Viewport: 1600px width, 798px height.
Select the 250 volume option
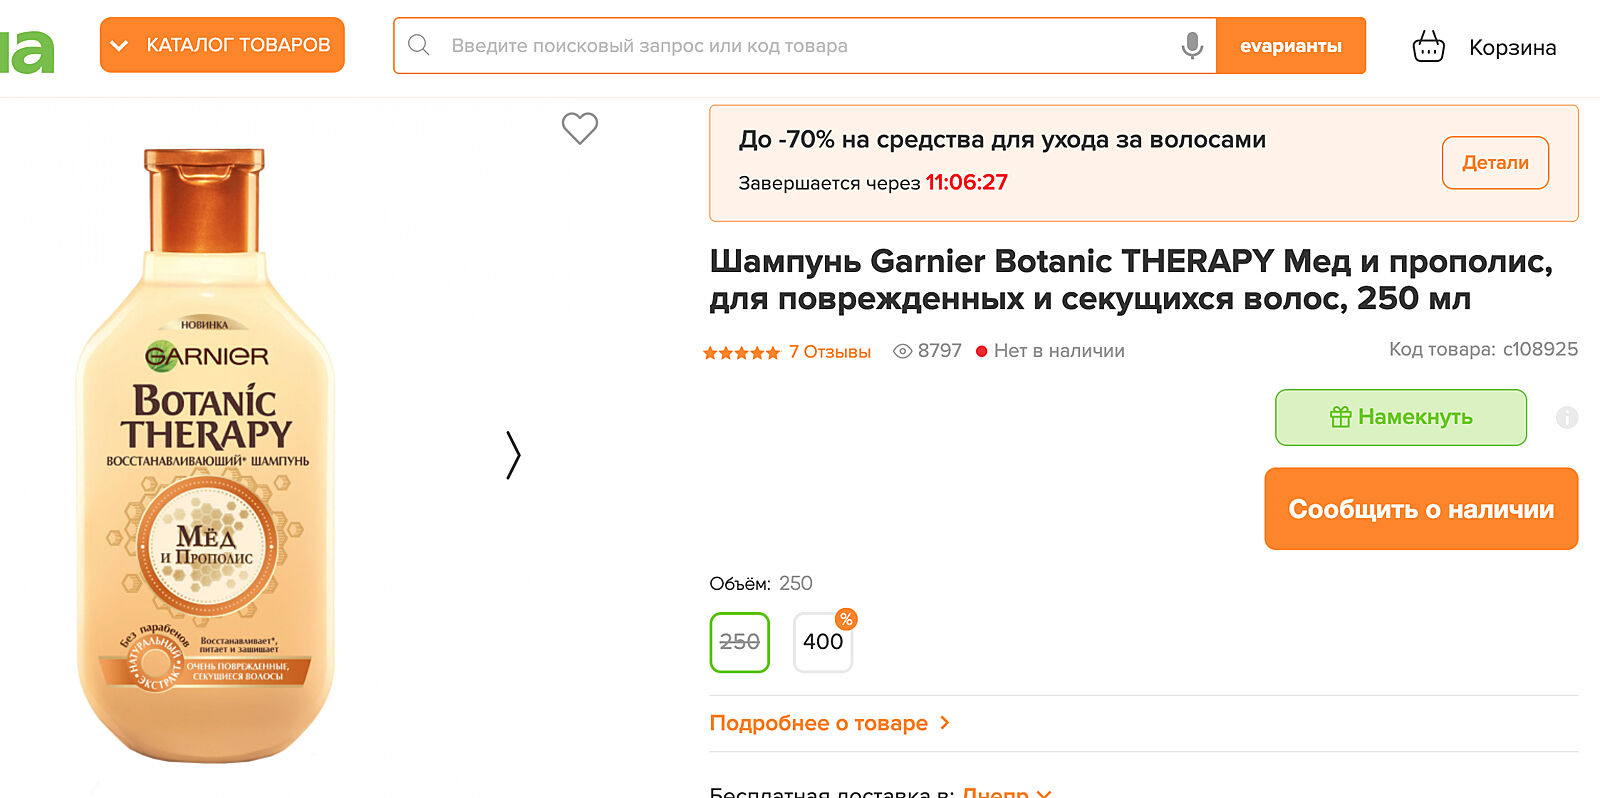(739, 642)
